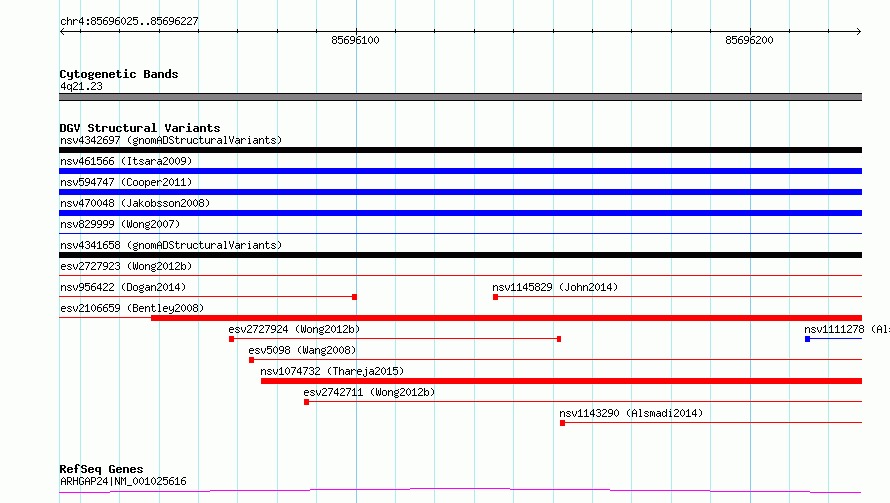Screen dimensions: 890x503
Task: Open nsv4341658 gnomADStructuralVariants entry
Action: coord(171,245)
